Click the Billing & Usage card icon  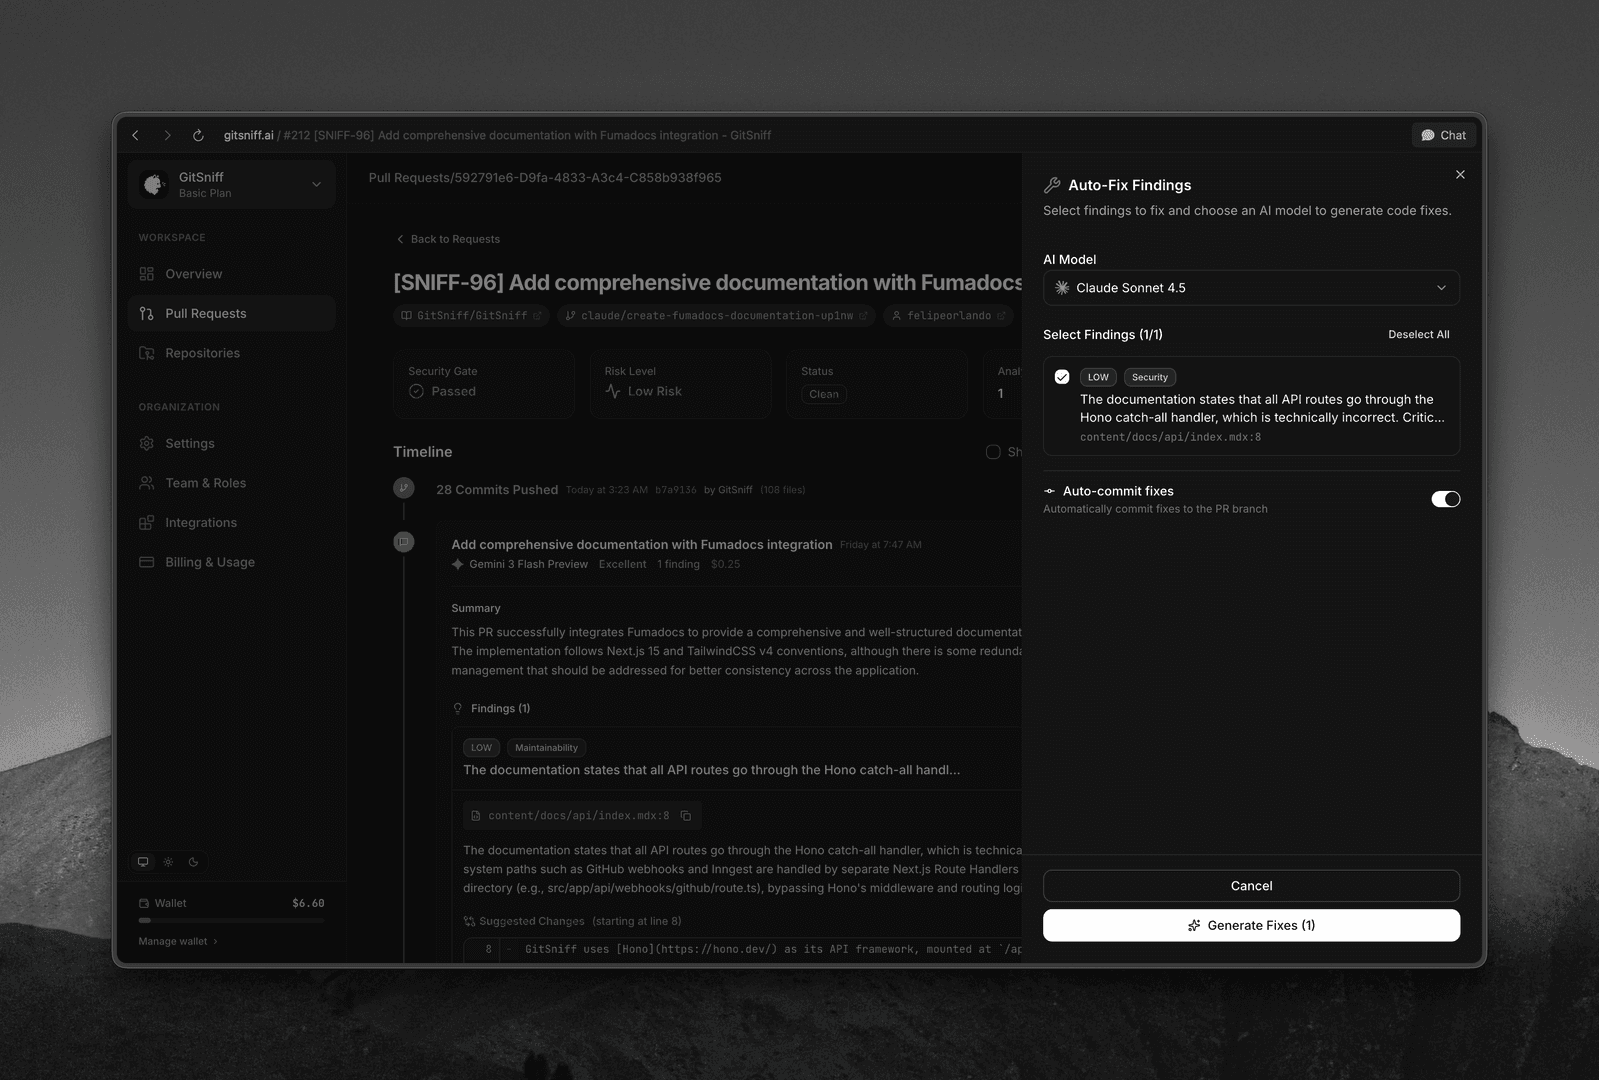147,562
